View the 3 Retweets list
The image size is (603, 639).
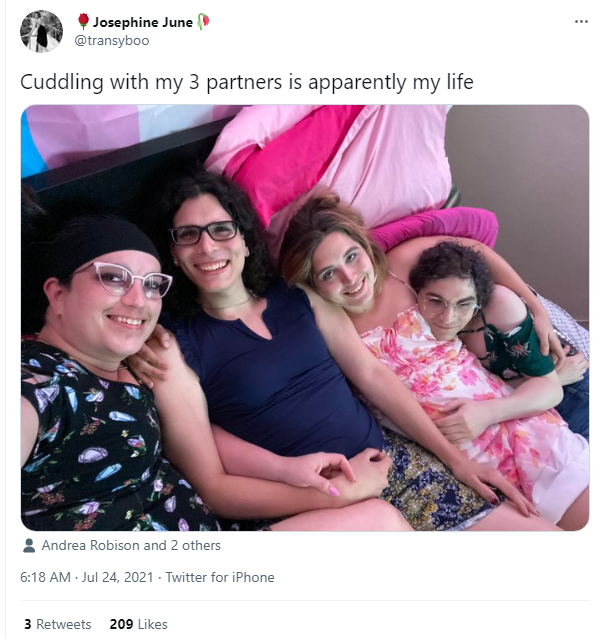point(57,624)
